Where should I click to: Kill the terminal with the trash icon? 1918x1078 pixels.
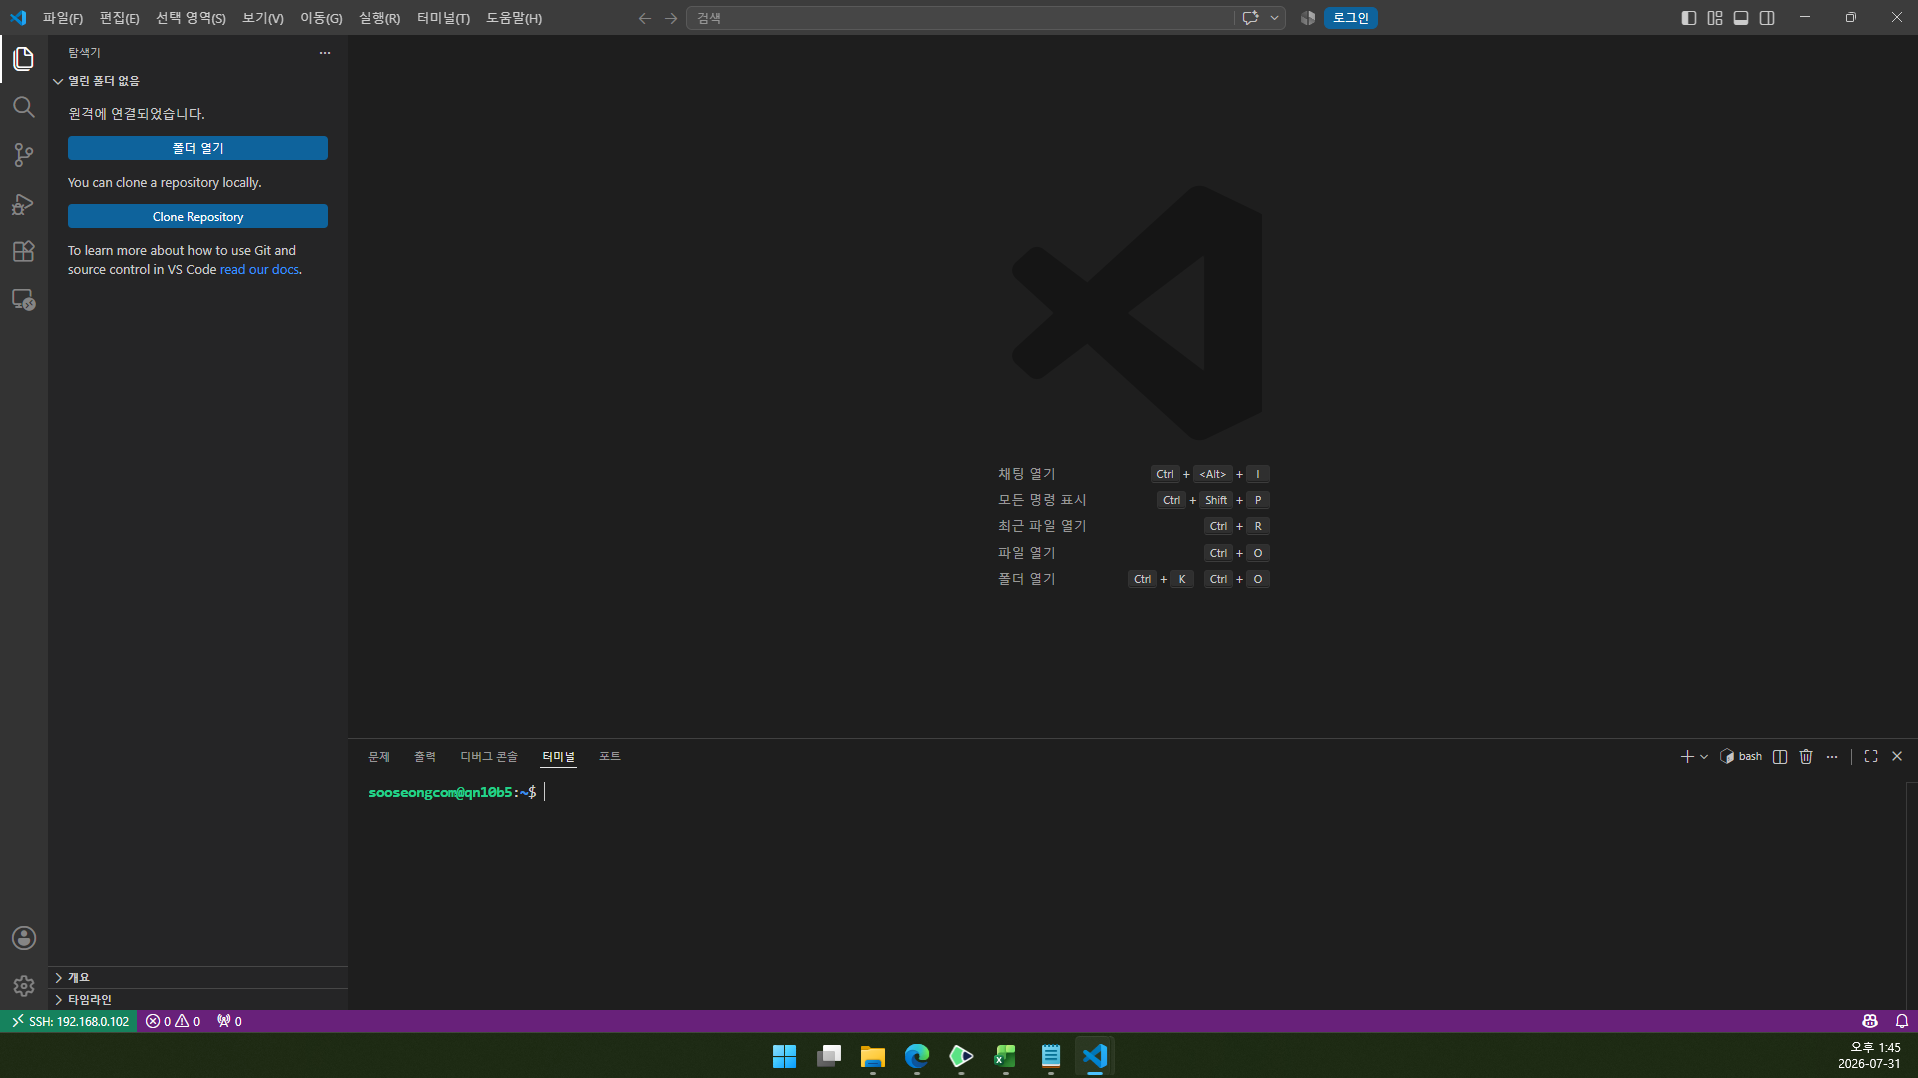1806,757
